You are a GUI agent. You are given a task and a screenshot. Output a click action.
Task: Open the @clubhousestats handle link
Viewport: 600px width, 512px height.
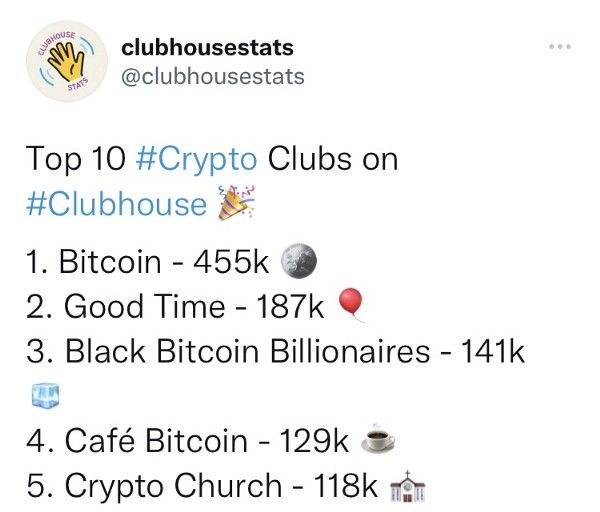[213, 77]
